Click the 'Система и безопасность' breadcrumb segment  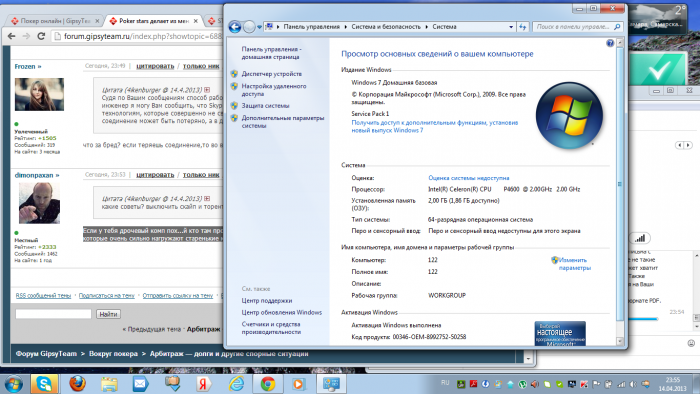[386, 27]
